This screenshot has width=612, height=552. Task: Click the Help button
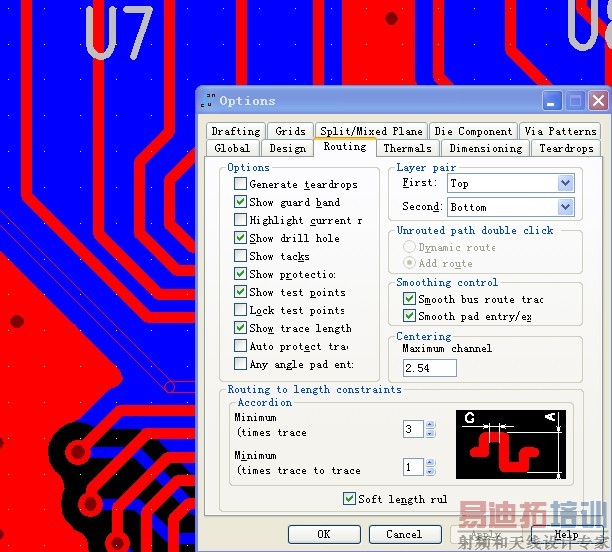(x=567, y=534)
